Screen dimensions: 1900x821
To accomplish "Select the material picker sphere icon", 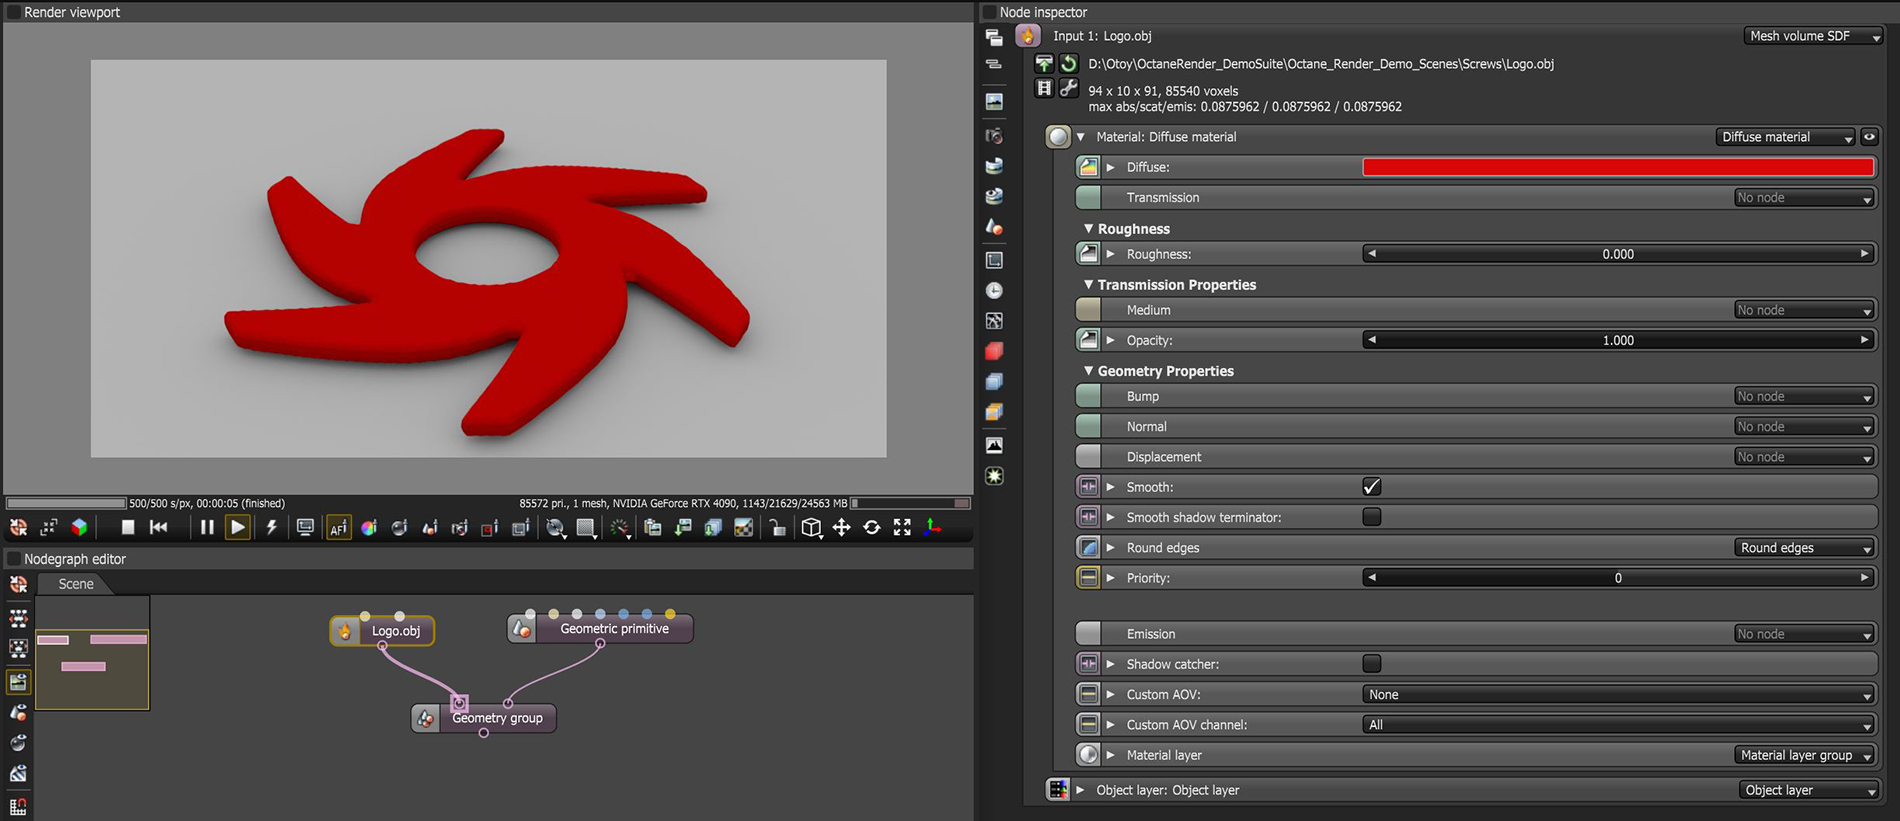I will [399, 527].
